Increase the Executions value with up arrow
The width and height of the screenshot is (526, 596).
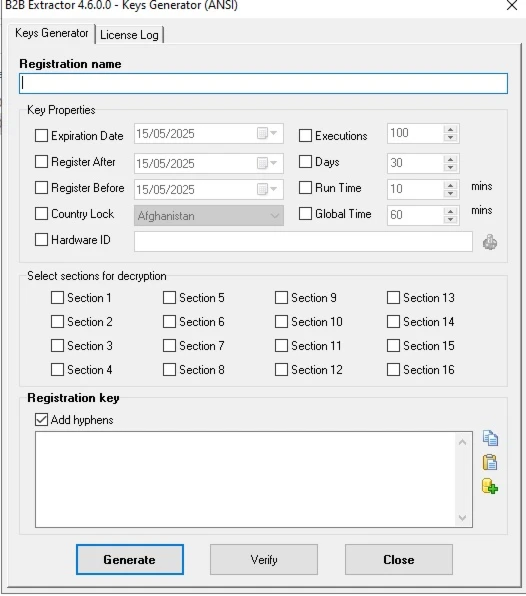450,130
